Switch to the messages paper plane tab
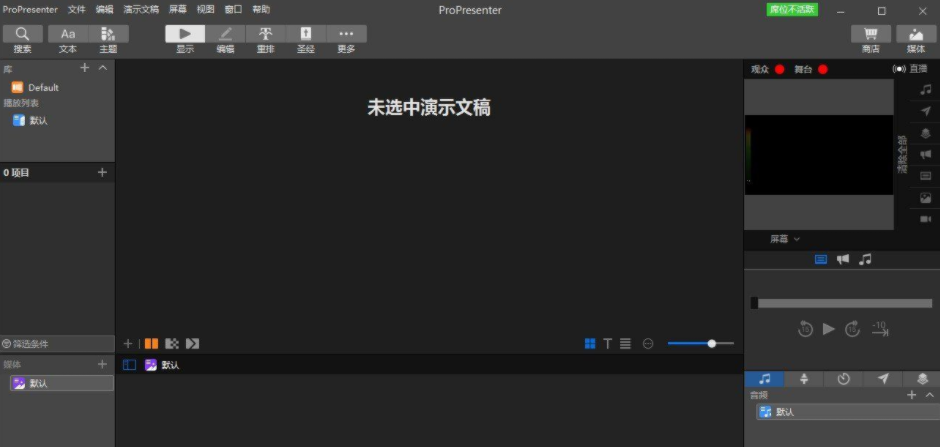 [x=883, y=379]
